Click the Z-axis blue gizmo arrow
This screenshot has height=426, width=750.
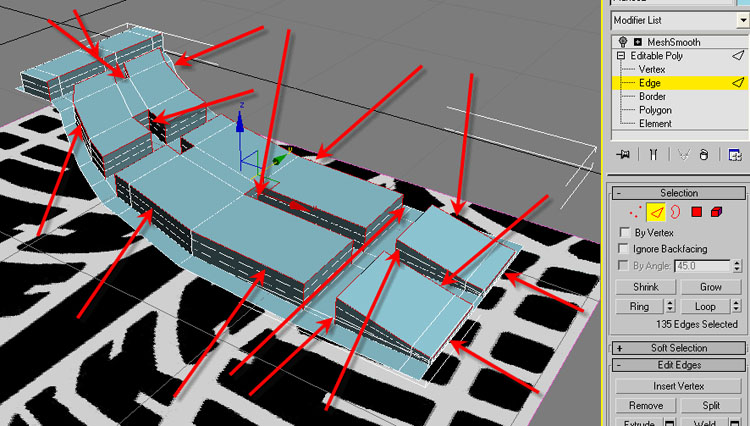coord(240,113)
